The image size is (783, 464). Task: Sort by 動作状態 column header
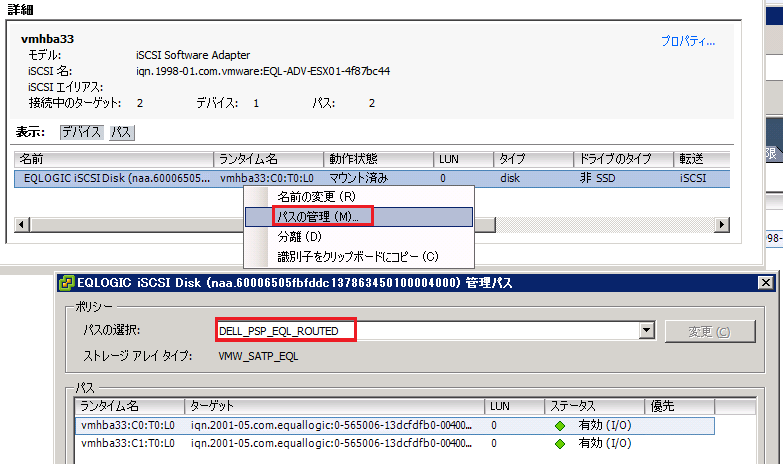tap(379, 159)
